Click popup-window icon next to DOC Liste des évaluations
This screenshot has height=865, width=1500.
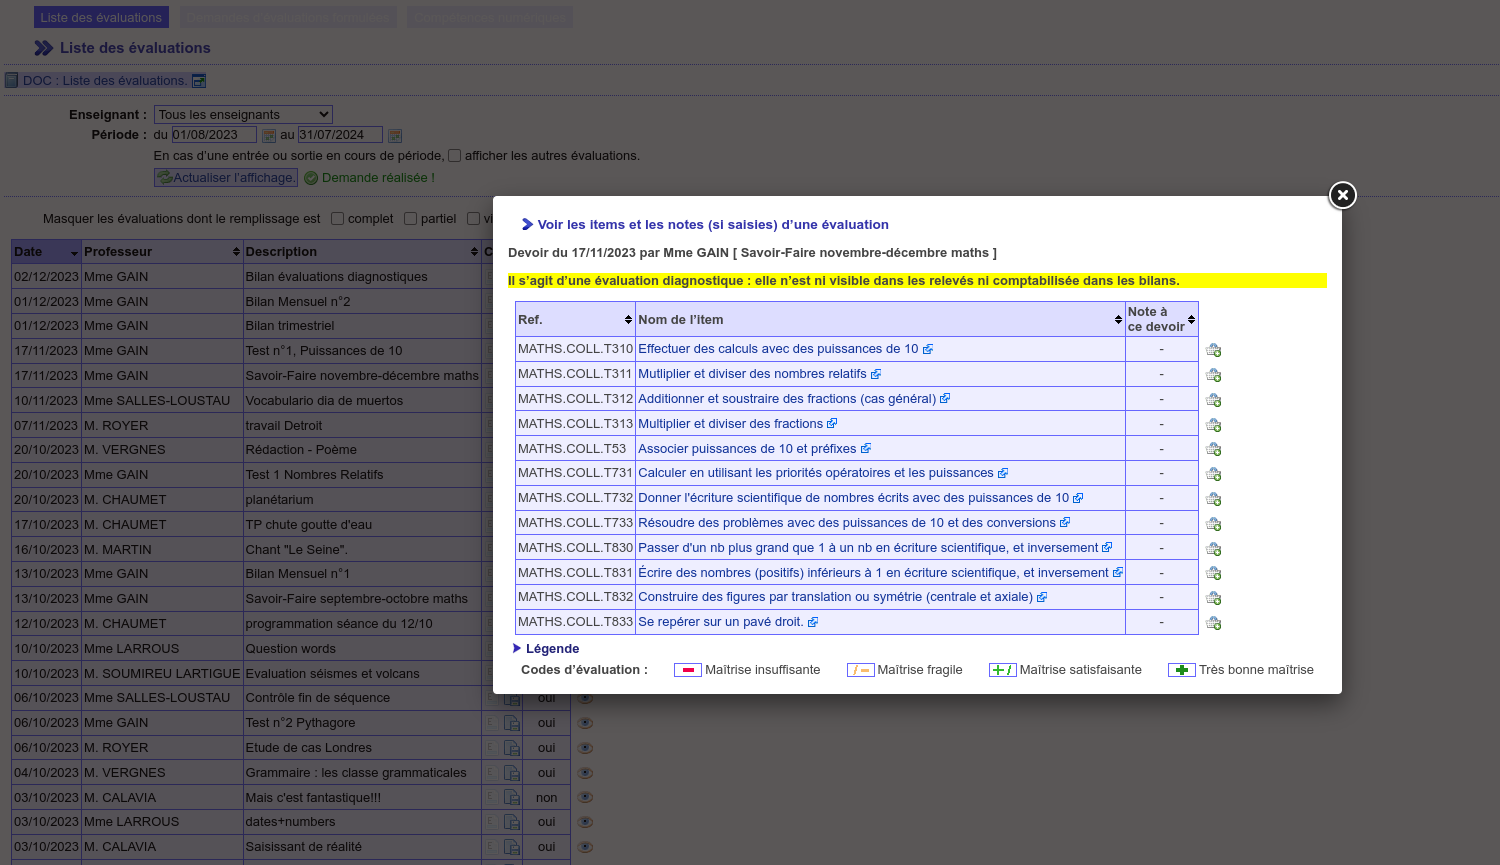tap(199, 81)
